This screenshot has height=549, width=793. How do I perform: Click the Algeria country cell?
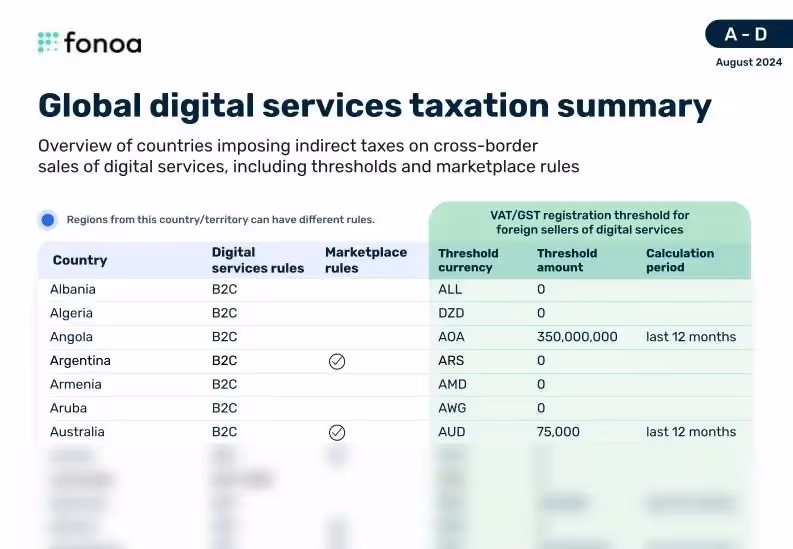(x=71, y=313)
